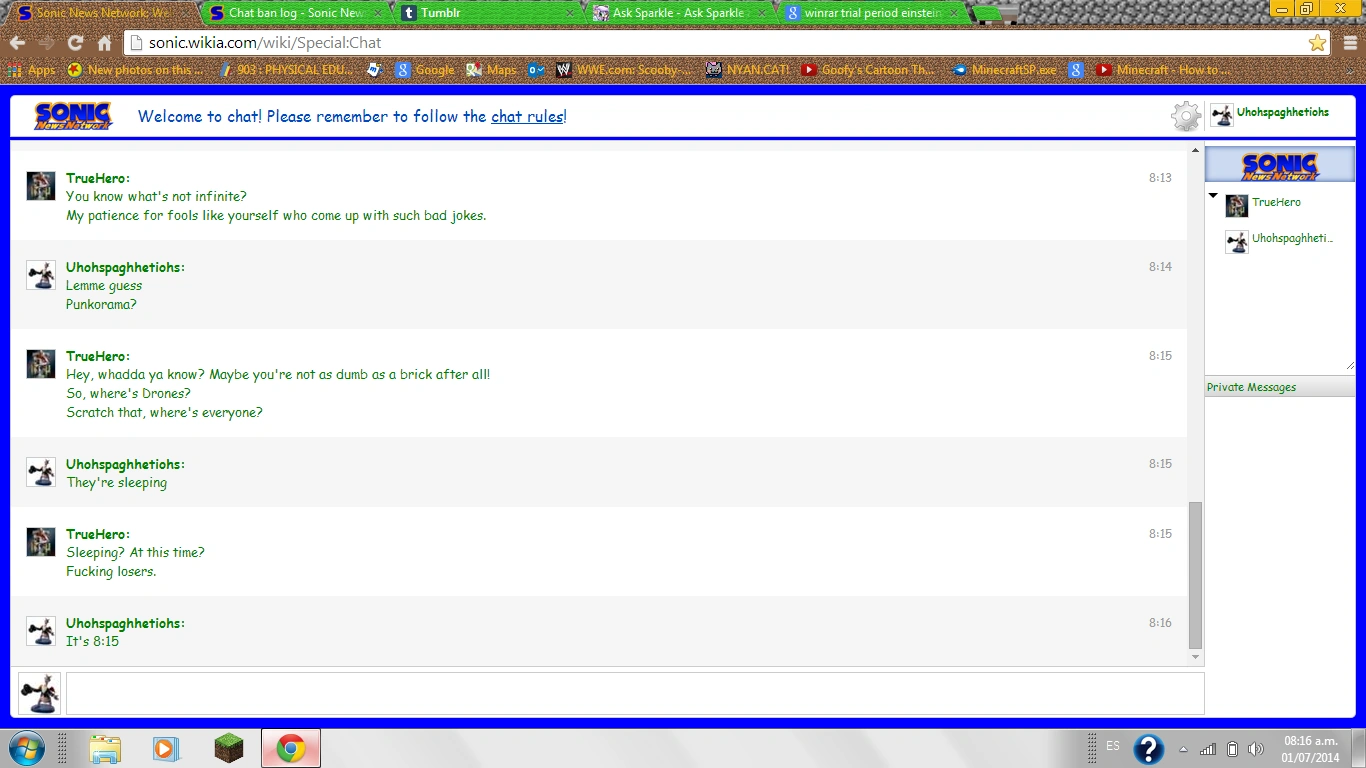Click the bookmark star in address bar
The image size is (1366, 768).
(1317, 43)
